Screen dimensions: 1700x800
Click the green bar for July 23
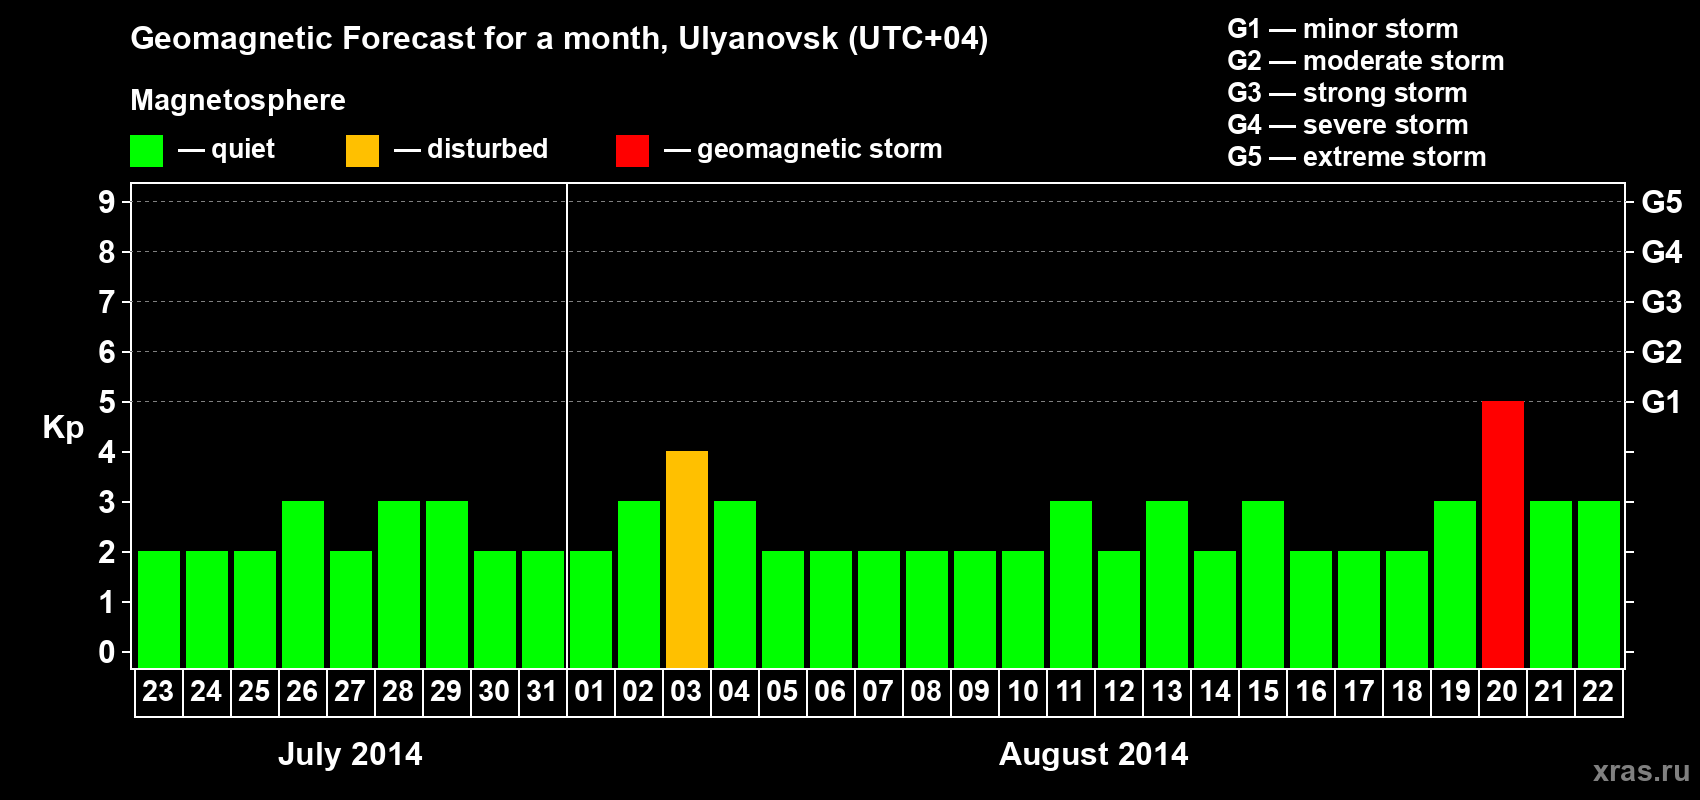click(159, 609)
